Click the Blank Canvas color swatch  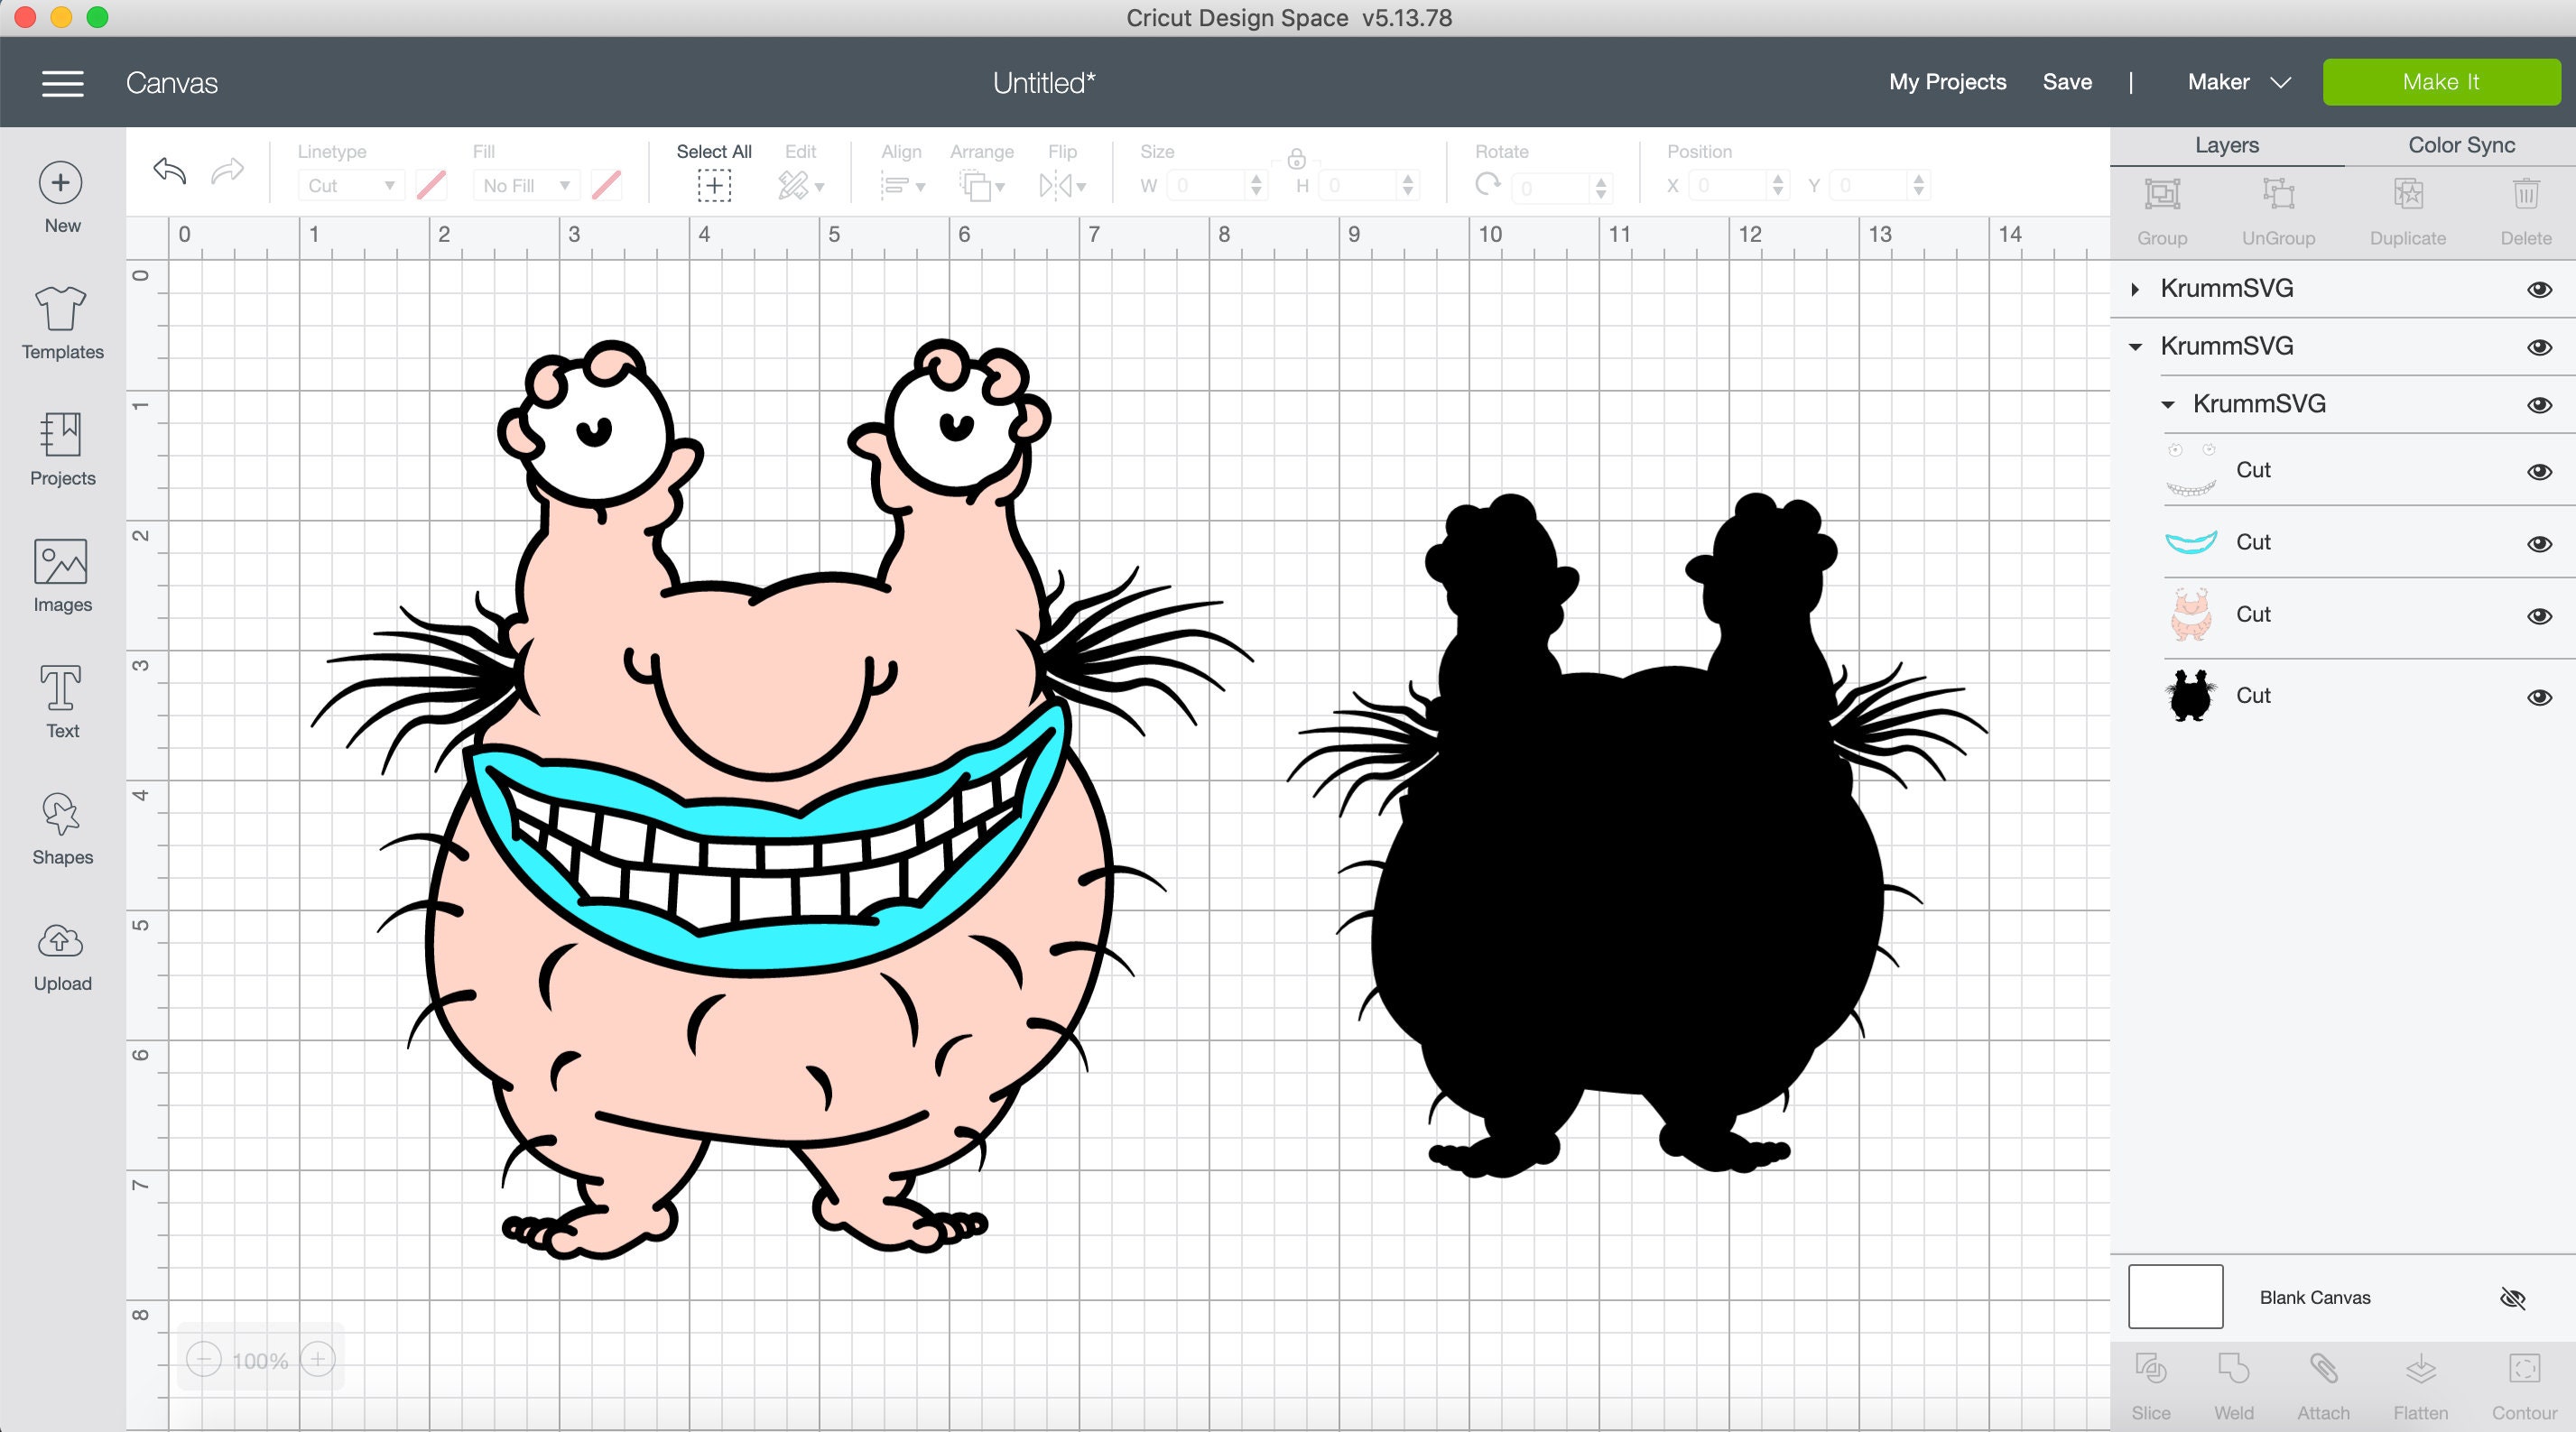tap(2174, 1296)
